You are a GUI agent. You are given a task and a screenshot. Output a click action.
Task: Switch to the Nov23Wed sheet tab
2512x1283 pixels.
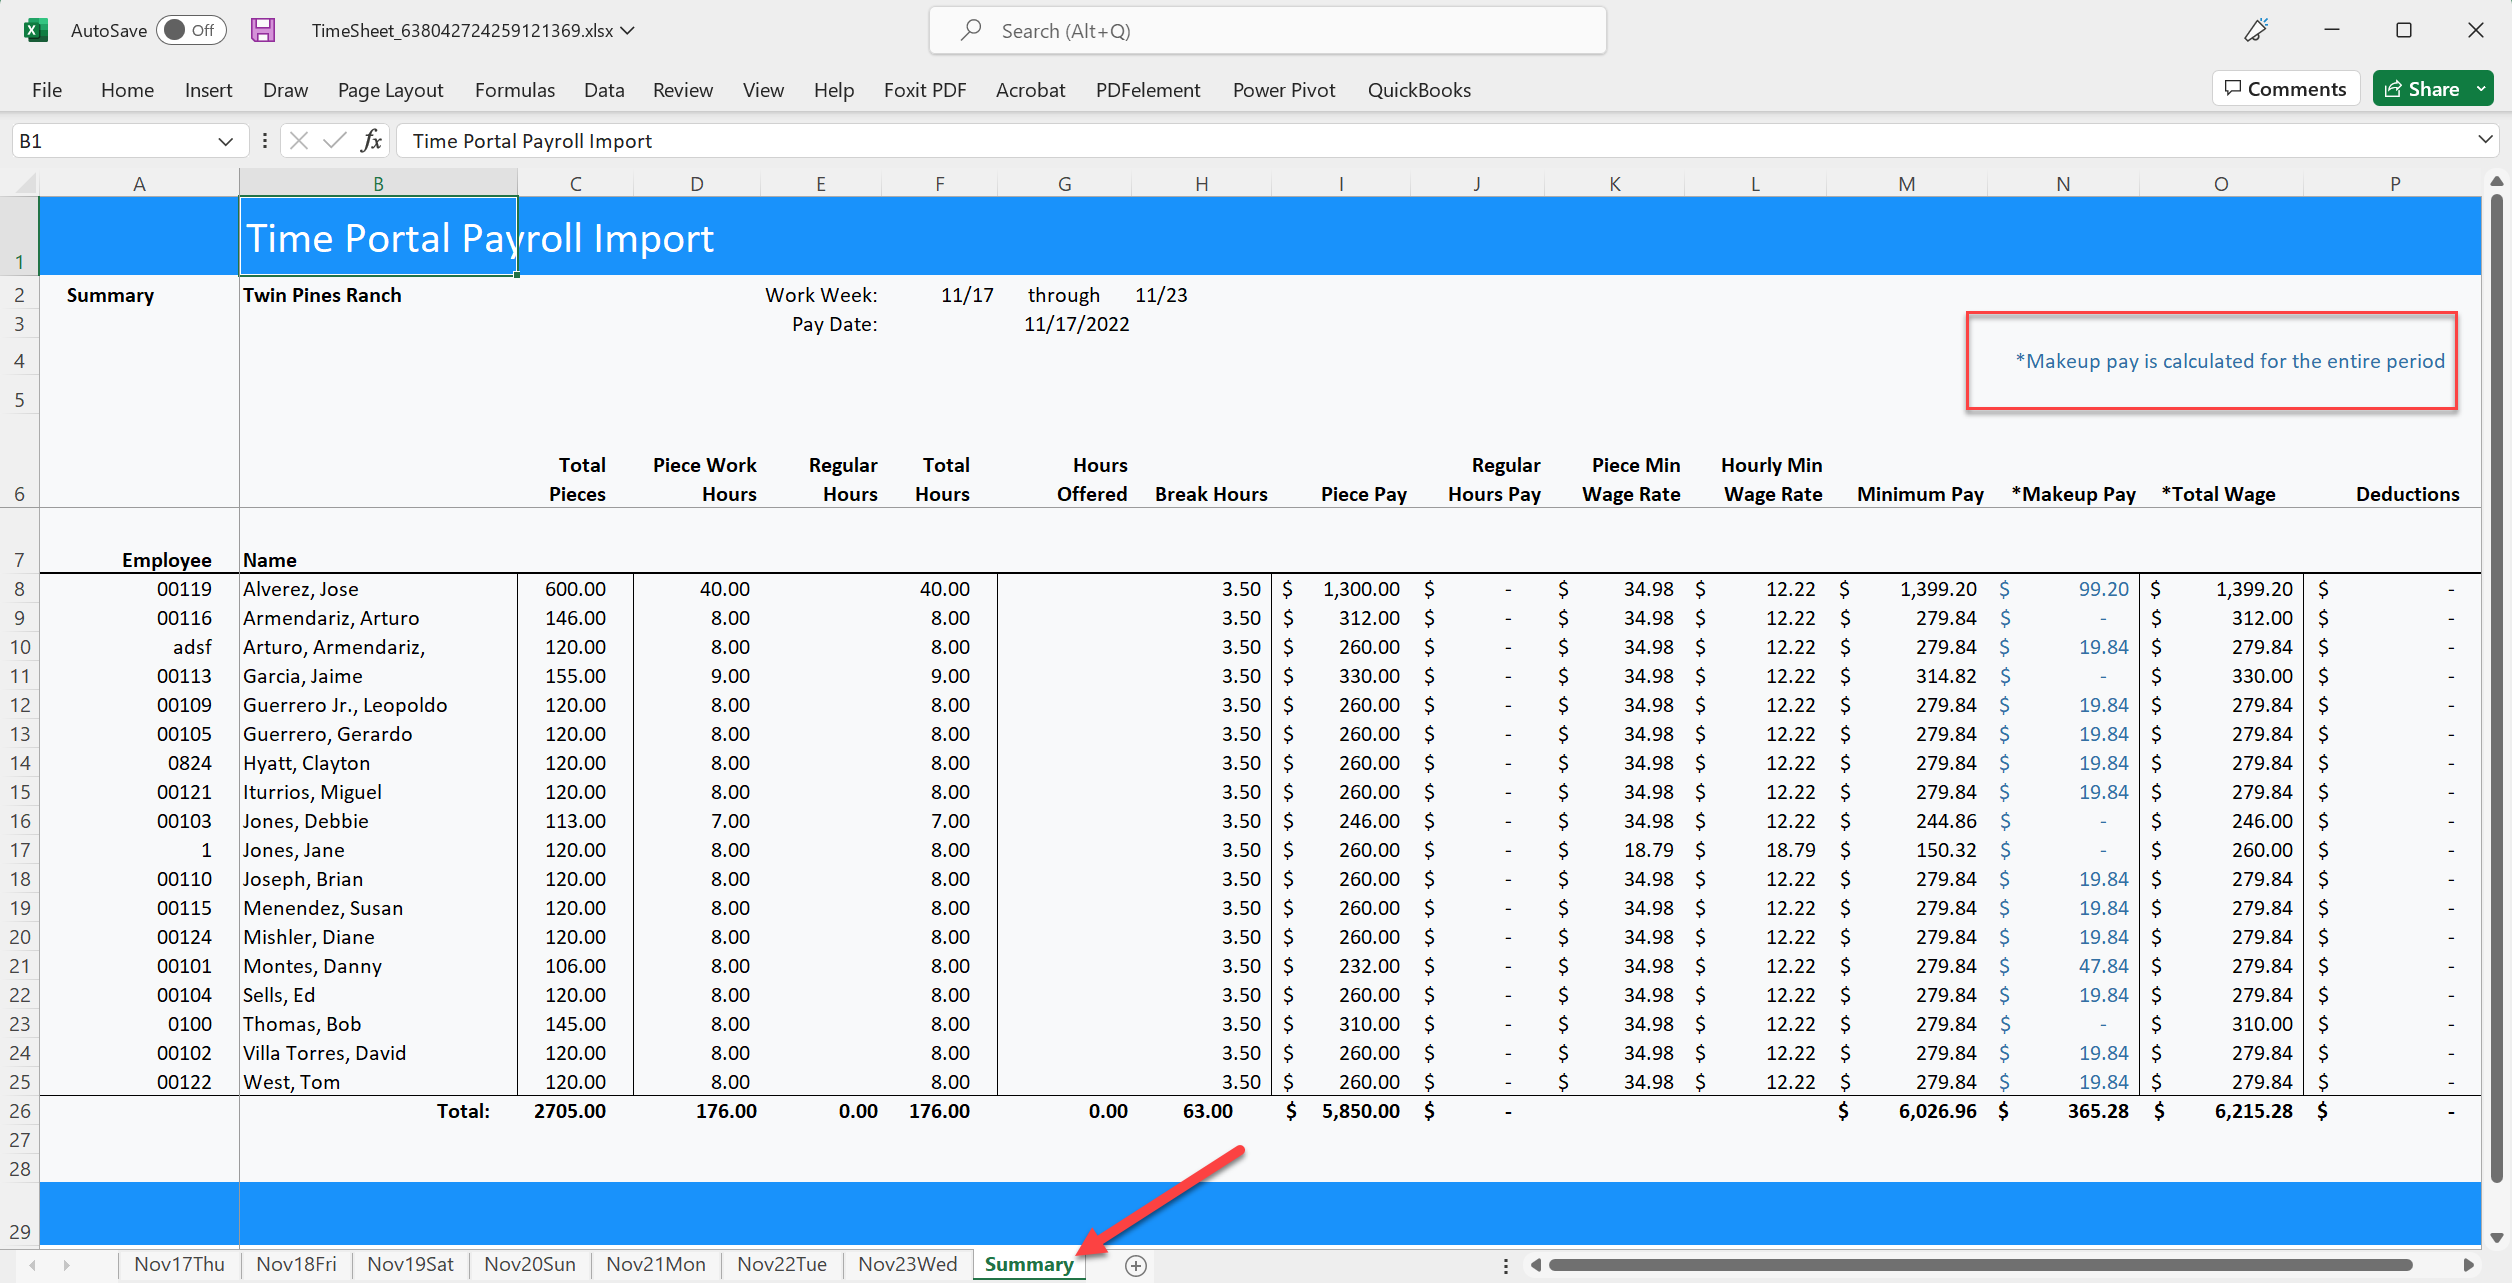tap(907, 1264)
